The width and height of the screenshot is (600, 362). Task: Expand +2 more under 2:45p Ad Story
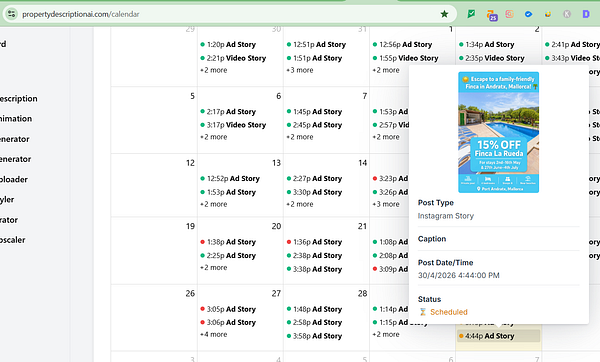click(x=300, y=137)
